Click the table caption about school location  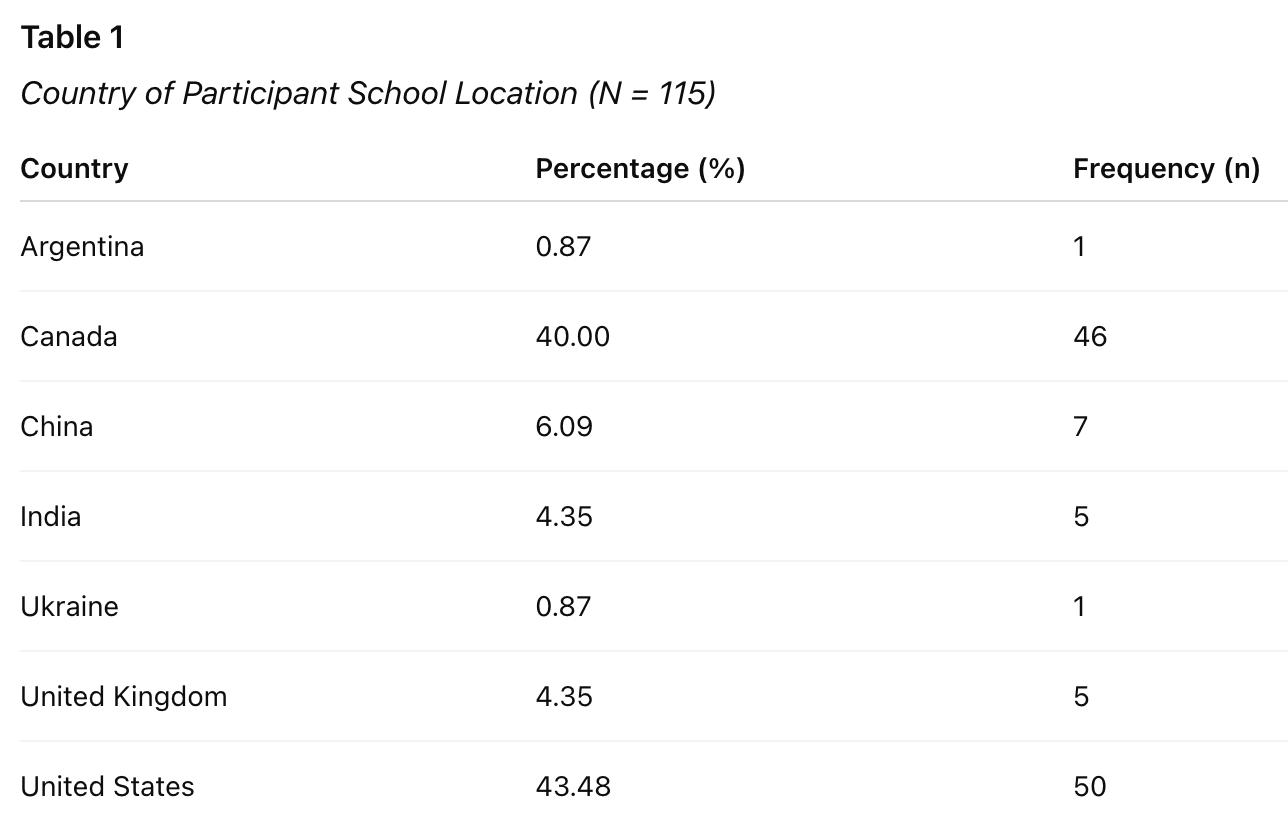(x=368, y=93)
